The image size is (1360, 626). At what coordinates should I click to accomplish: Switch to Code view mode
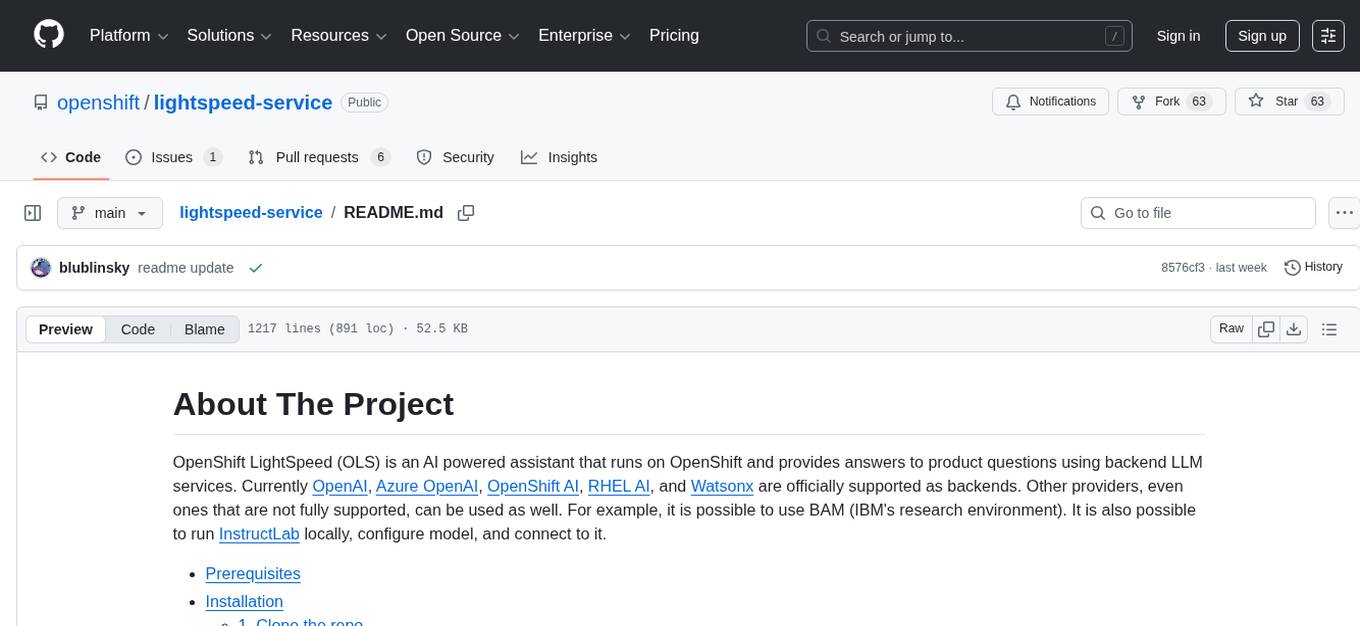(138, 329)
